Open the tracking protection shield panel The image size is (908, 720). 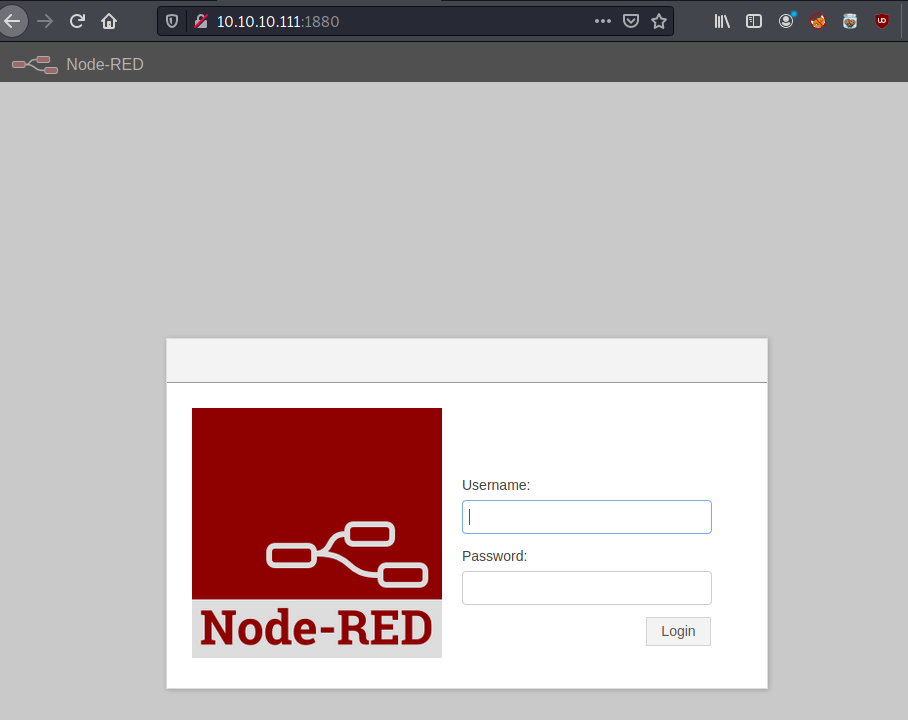(171, 20)
